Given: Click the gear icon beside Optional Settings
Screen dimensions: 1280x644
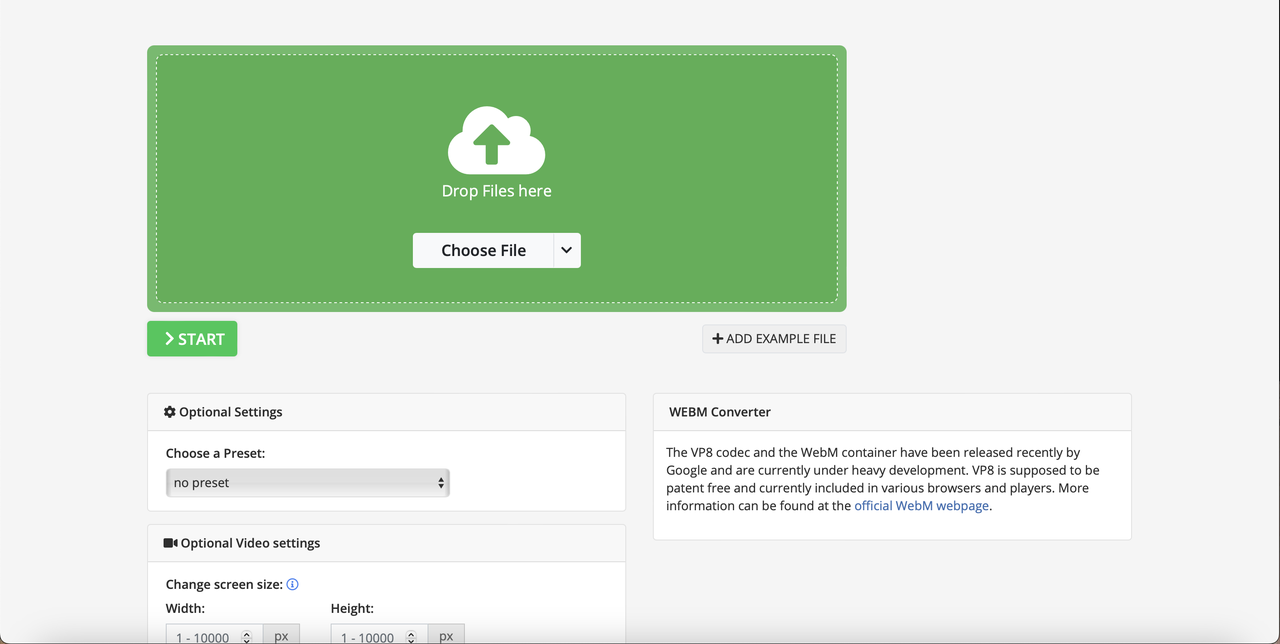Looking at the screenshot, I should 169,412.
